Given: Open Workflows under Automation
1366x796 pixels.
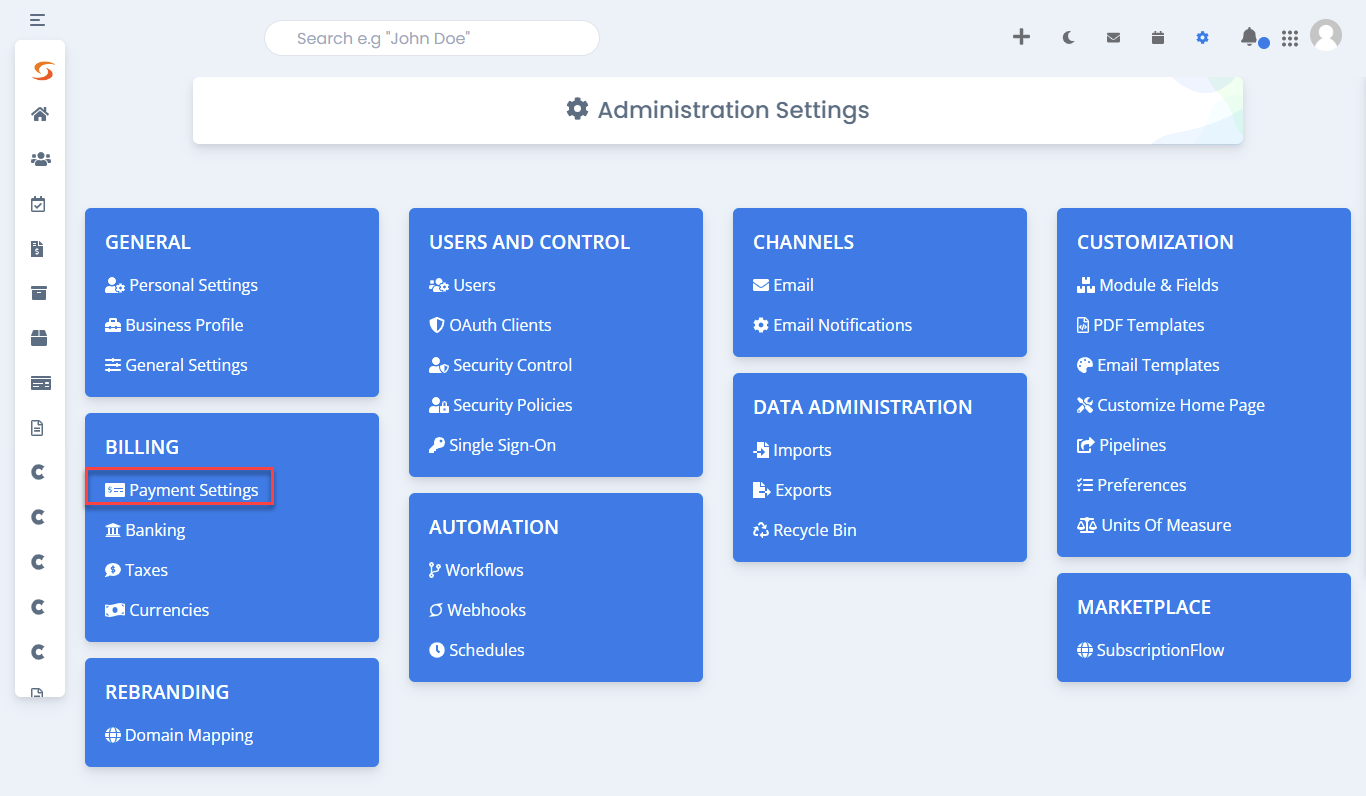Looking at the screenshot, I should tap(477, 570).
